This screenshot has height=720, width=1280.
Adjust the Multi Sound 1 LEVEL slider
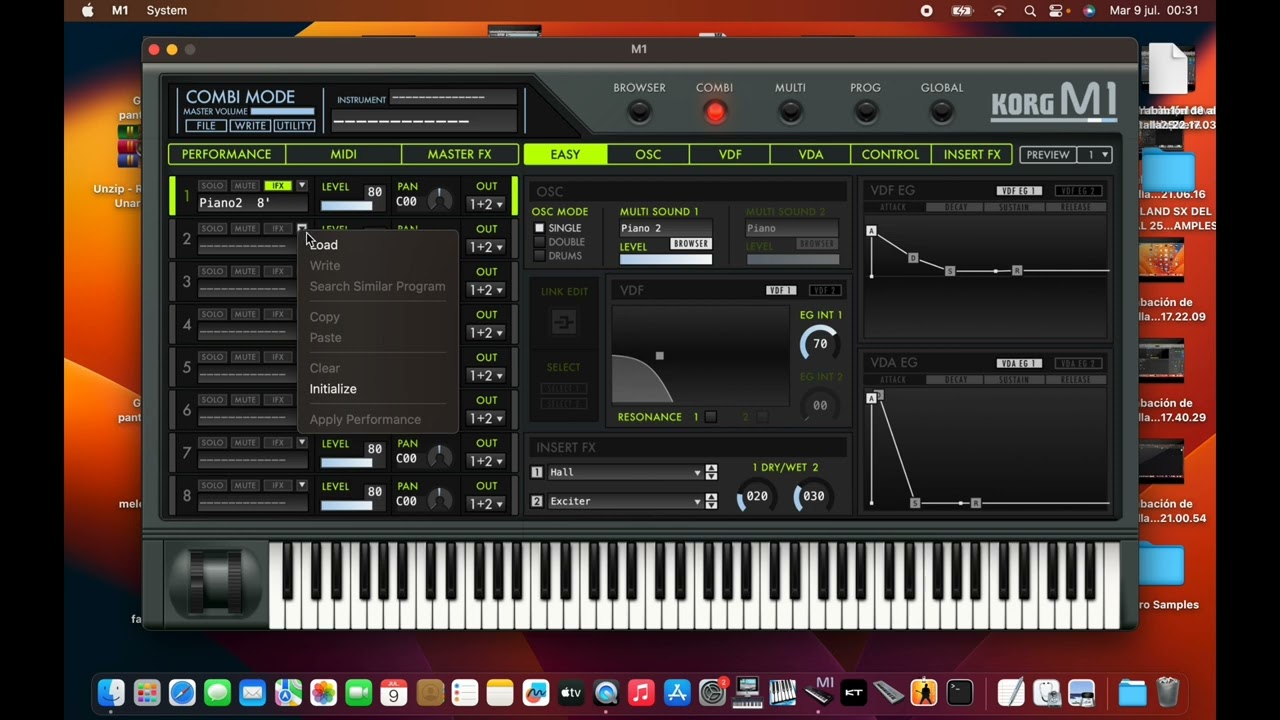[666, 259]
